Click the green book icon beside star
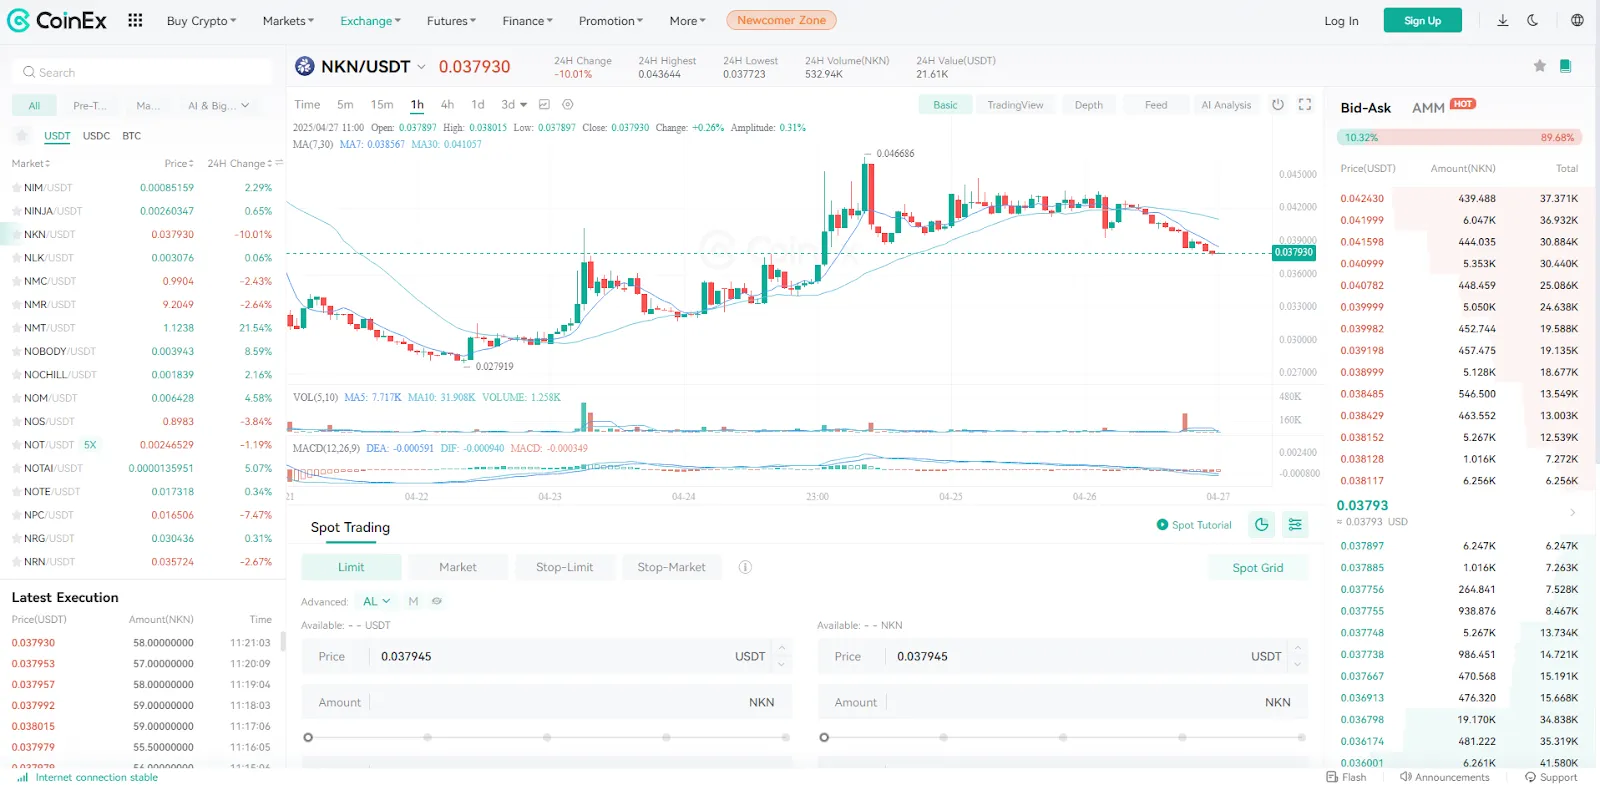Image resolution: width=1600 pixels, height=785 pixels. point(1565,66)
